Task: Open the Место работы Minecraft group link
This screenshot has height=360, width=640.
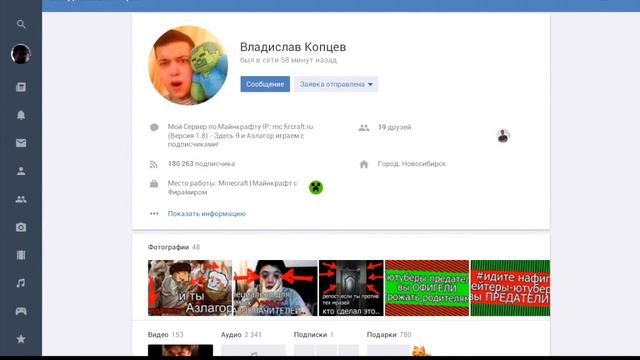Action: click(x=232, y=187)
